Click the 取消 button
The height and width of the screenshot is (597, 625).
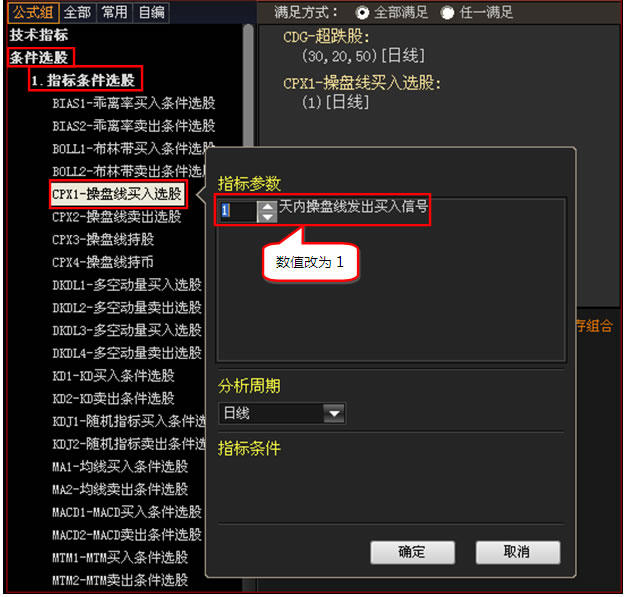pyautogui.click(x=517, y=552)
